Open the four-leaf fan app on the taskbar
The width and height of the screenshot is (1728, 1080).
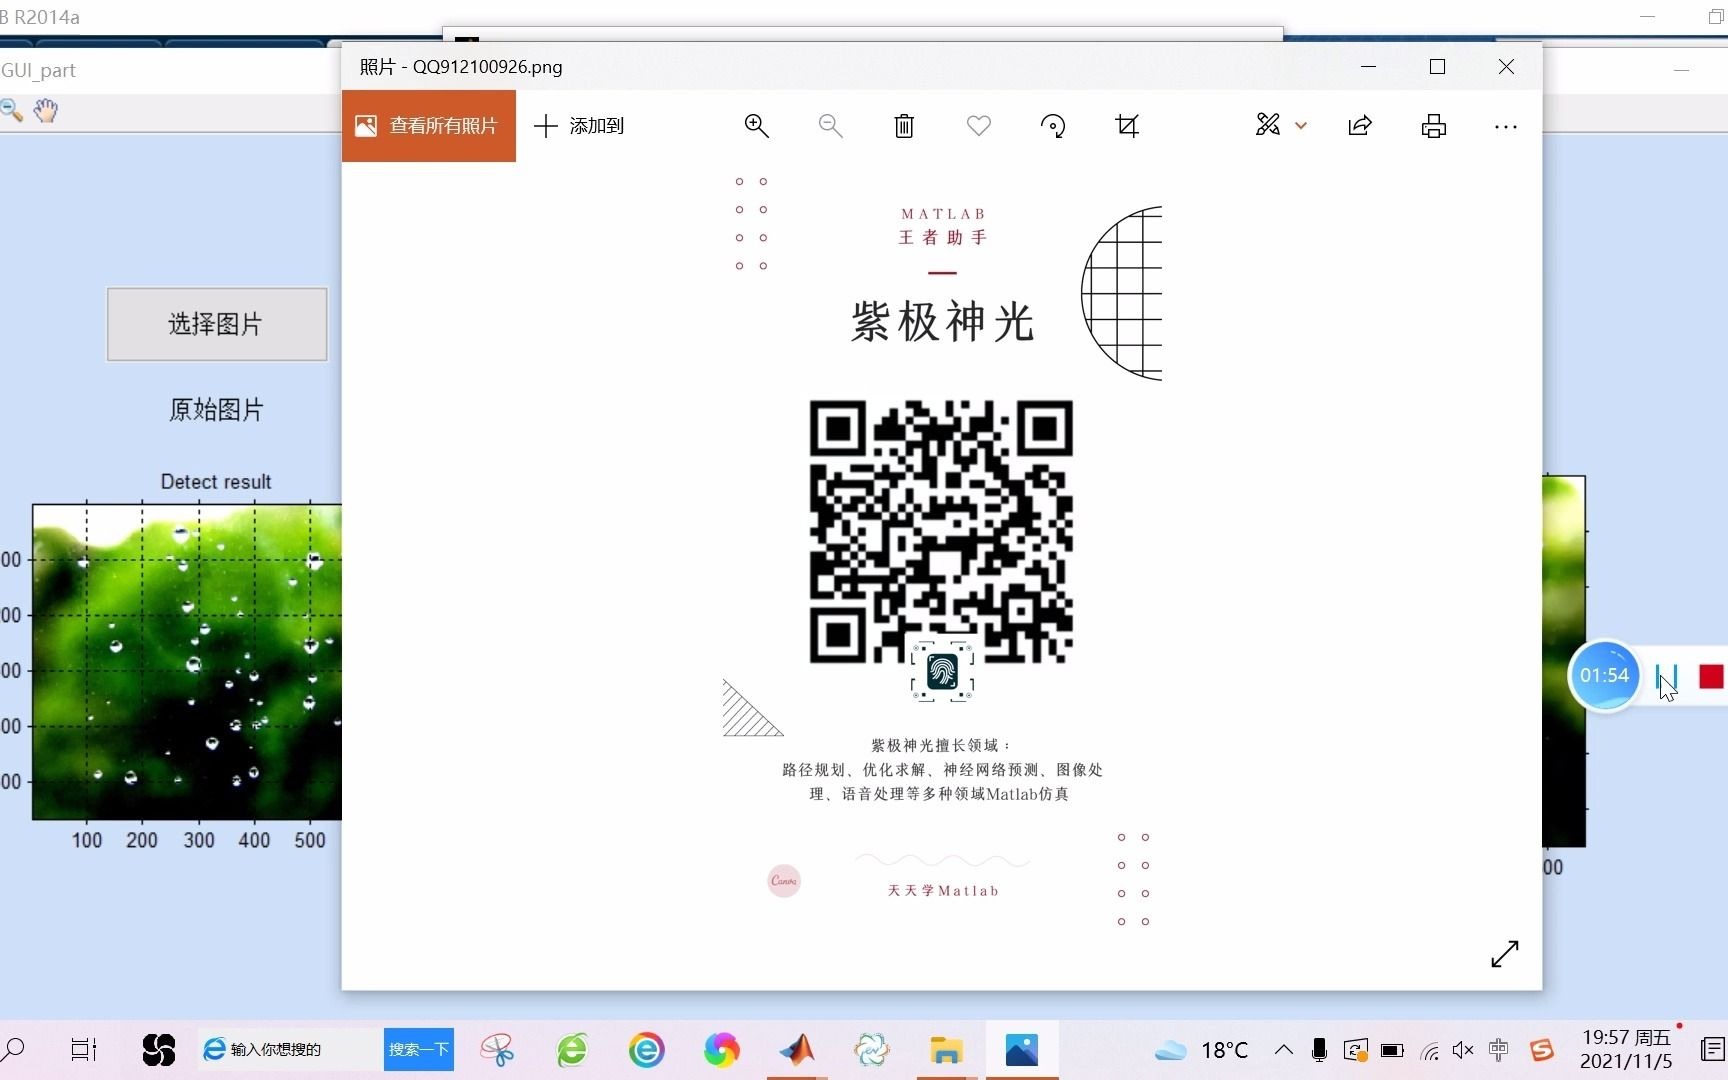tap(158, 1050)
